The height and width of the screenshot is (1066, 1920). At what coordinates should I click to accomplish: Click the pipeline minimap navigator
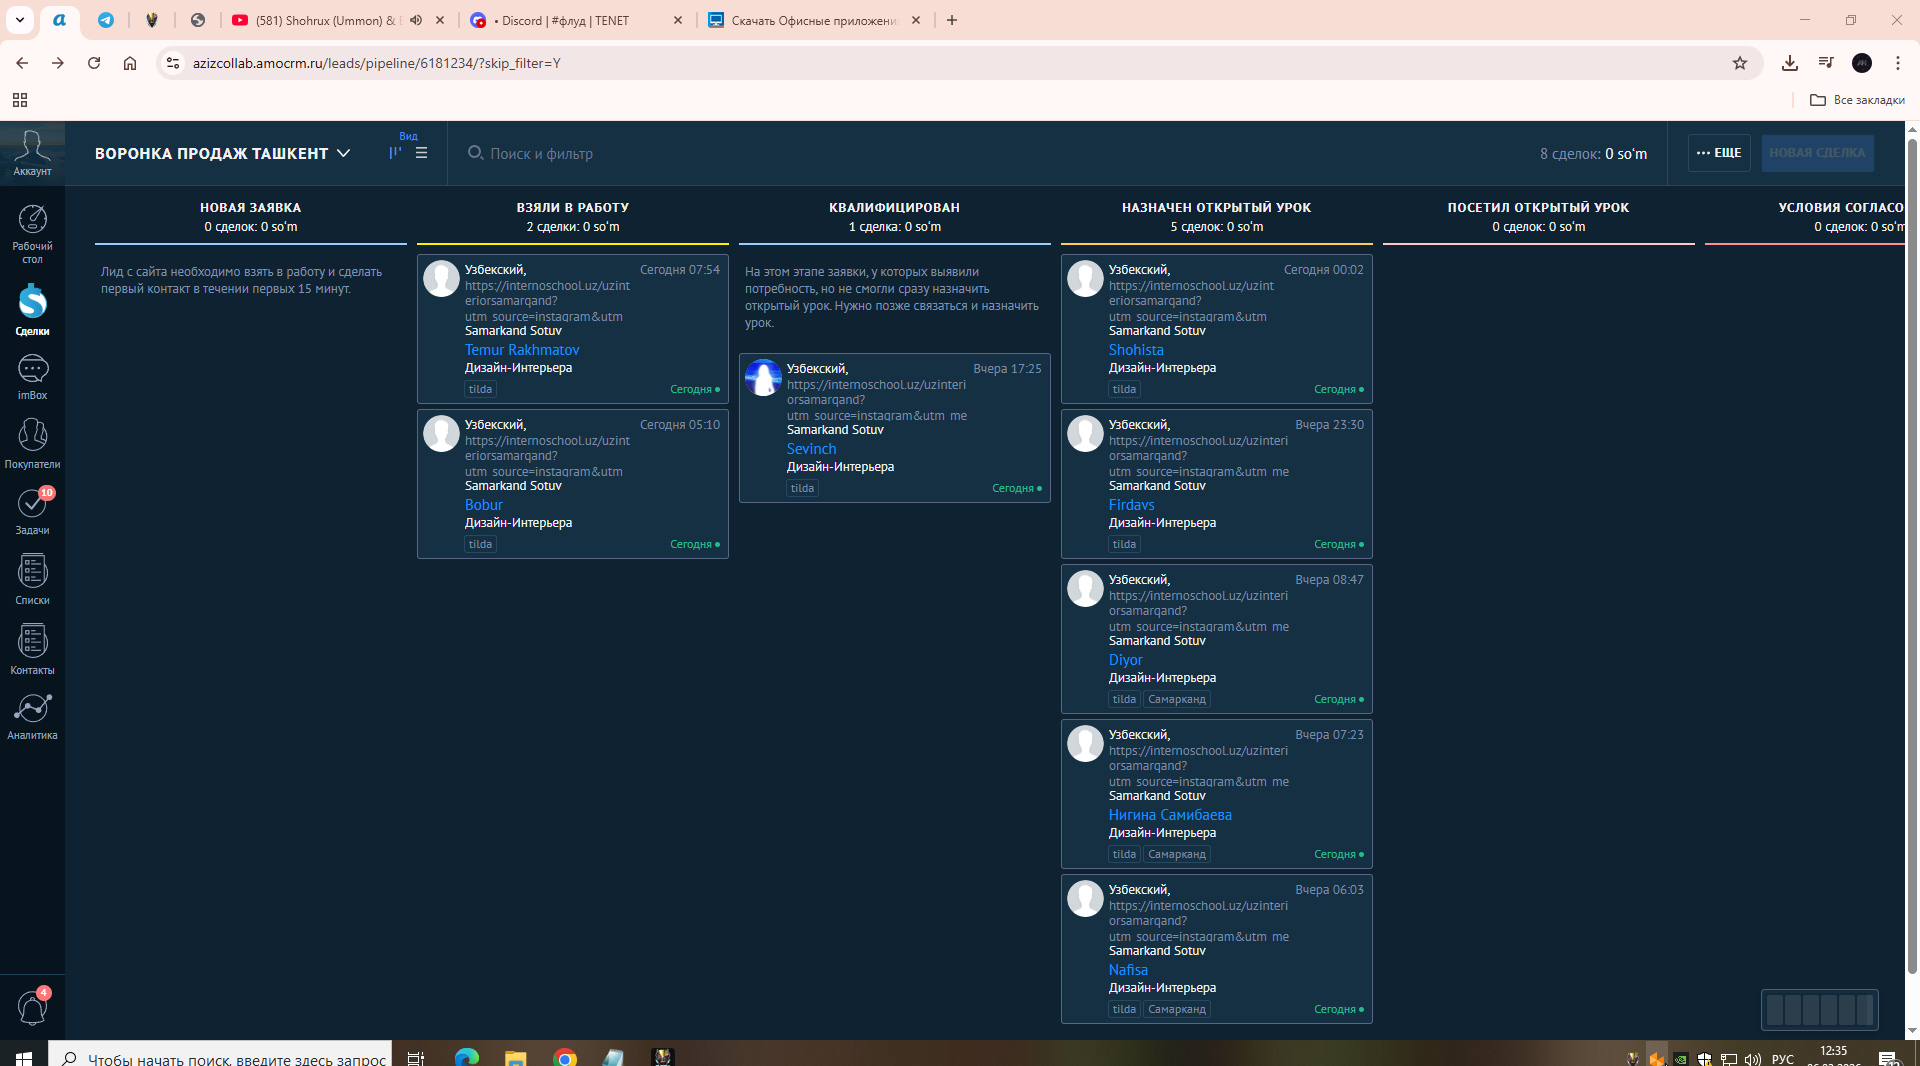(1819, 1010)
